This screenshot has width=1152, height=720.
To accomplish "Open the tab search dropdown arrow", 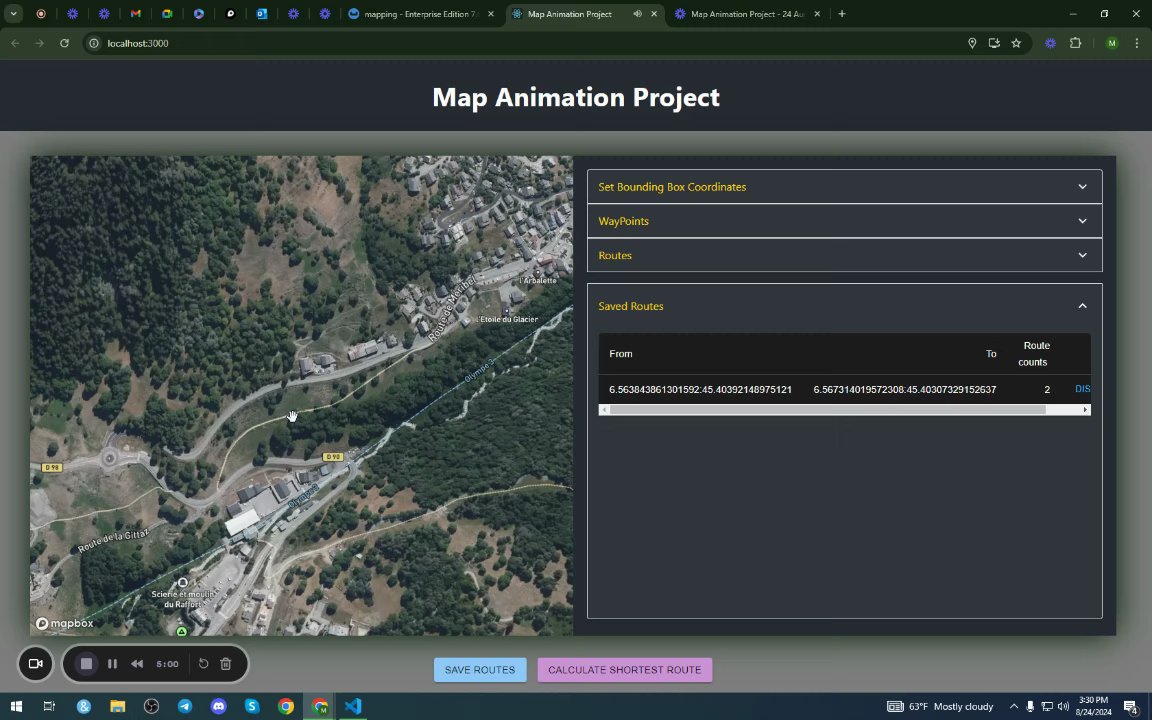I will (13, 14).
